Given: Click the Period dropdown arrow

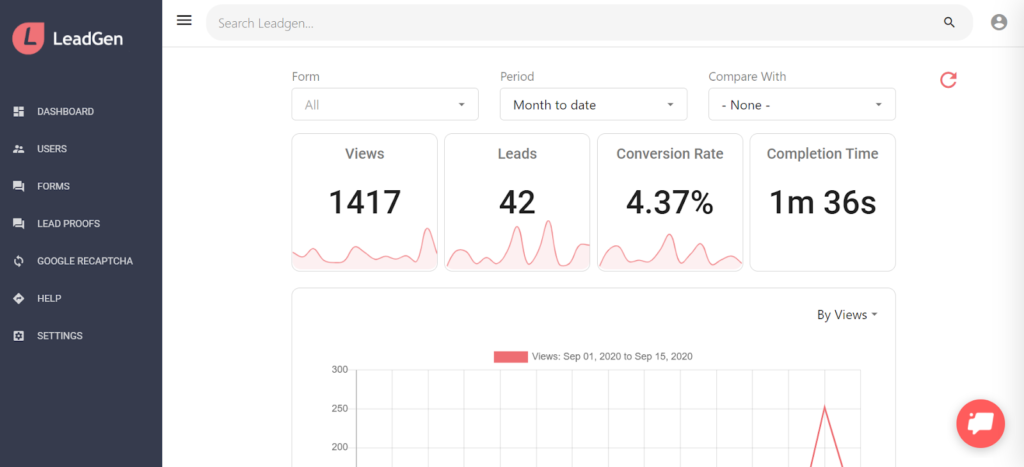Looking at the screenshot, I should (670, 105).
